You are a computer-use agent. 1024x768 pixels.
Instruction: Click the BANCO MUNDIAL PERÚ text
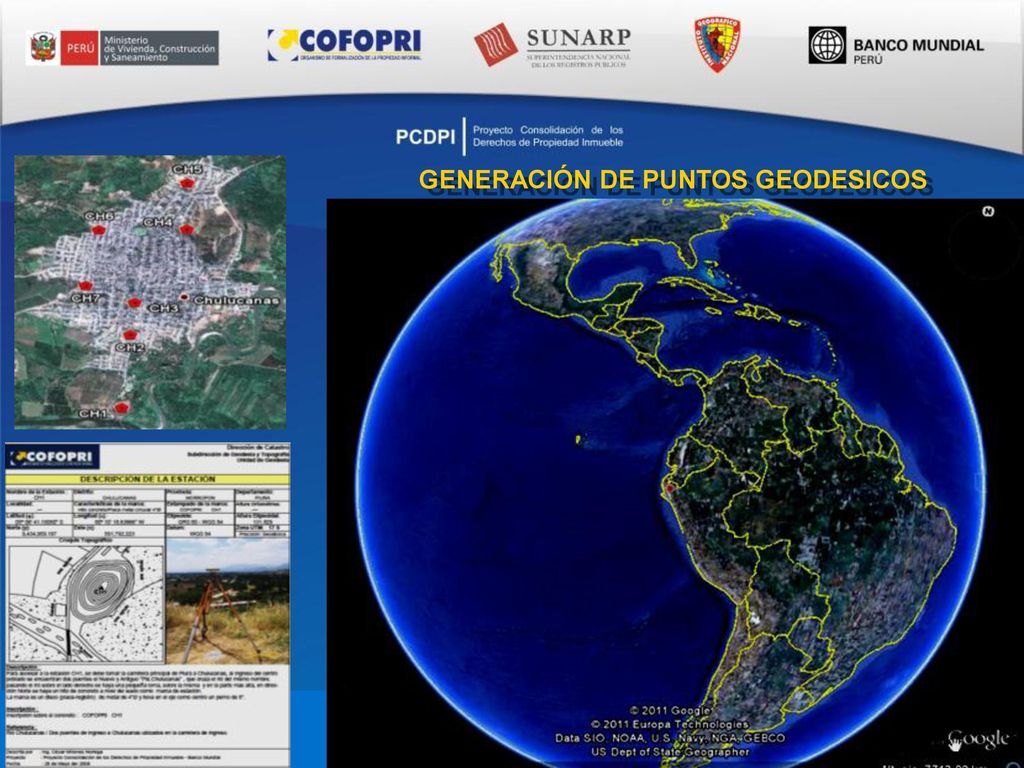(918, 51)
